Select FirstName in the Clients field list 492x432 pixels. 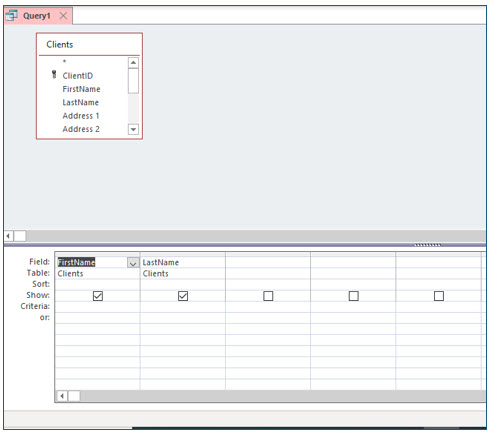click(x=81, y=89)
